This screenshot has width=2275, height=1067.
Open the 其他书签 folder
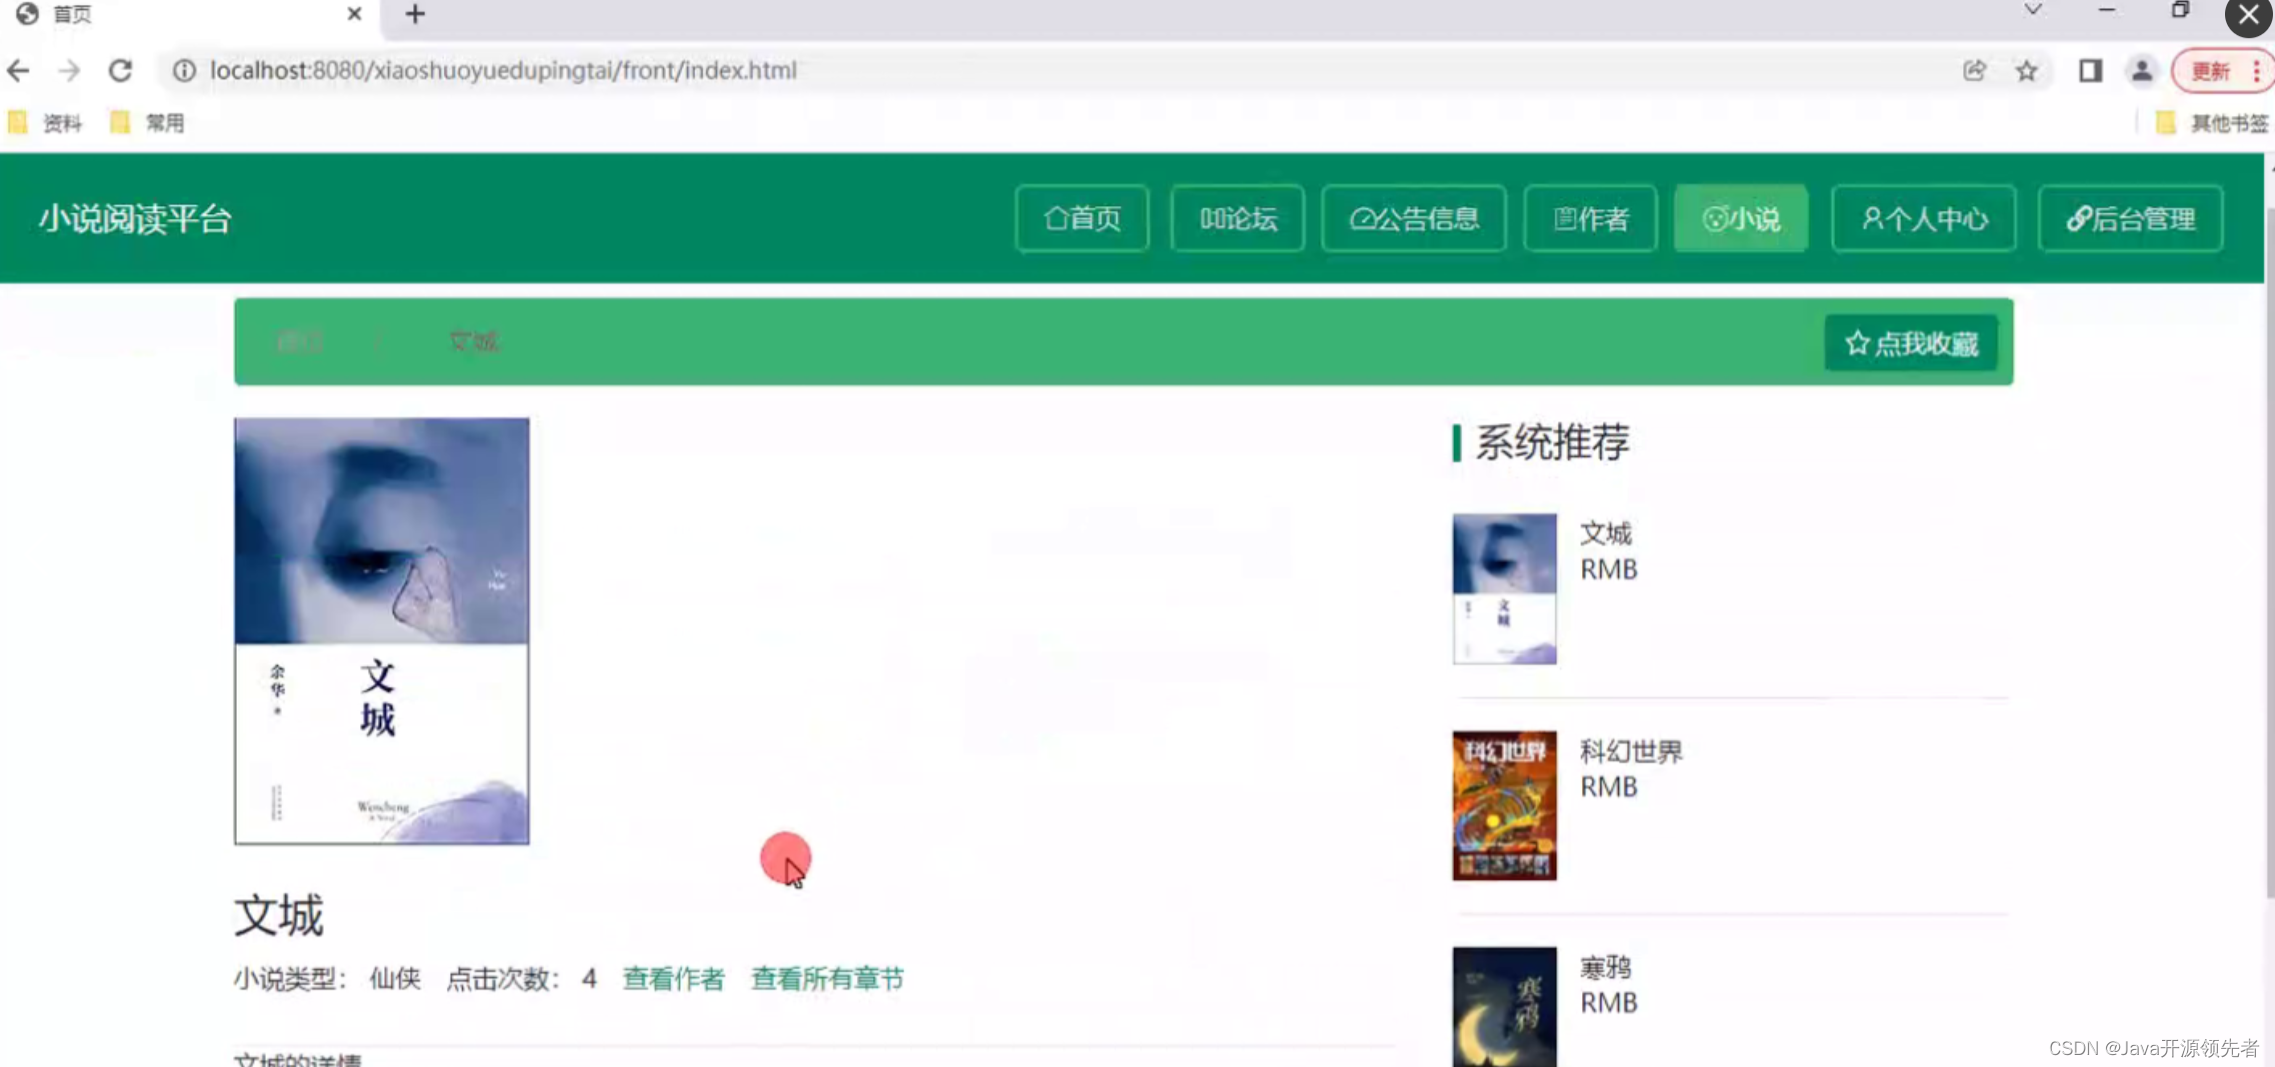[x=2212, y=123]
